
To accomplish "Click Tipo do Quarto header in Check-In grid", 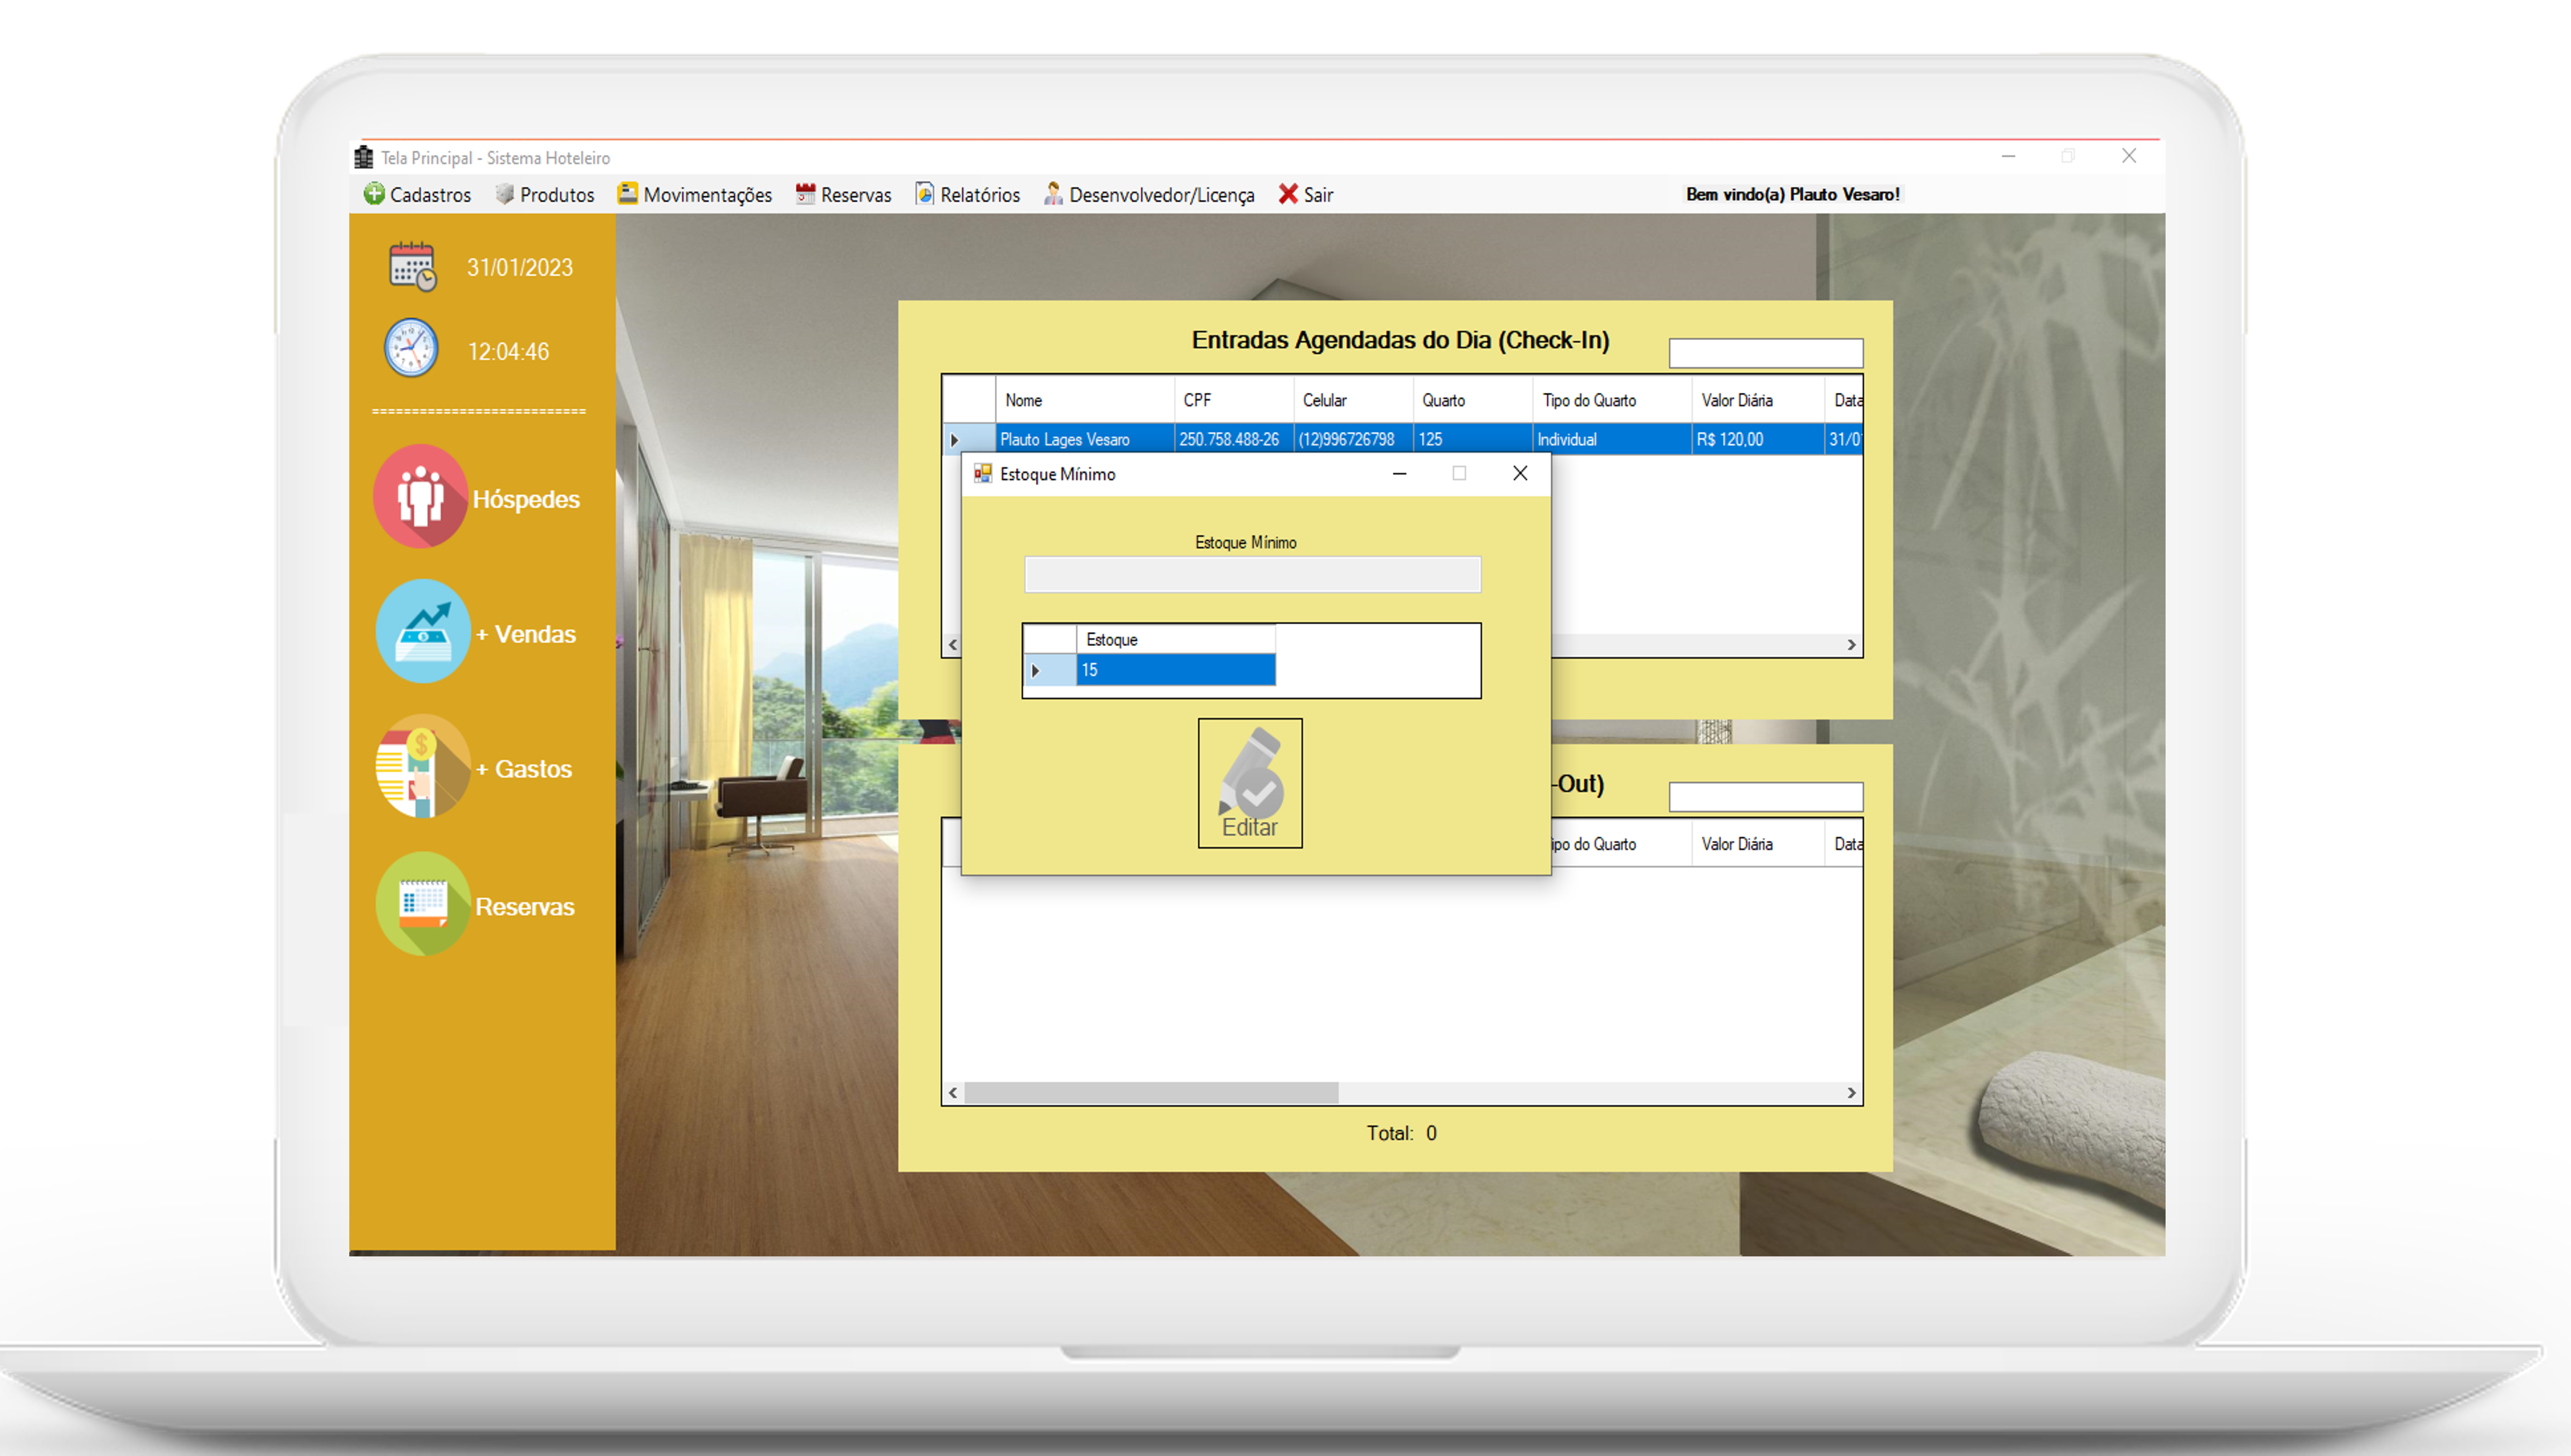I will click(1612, 400).
